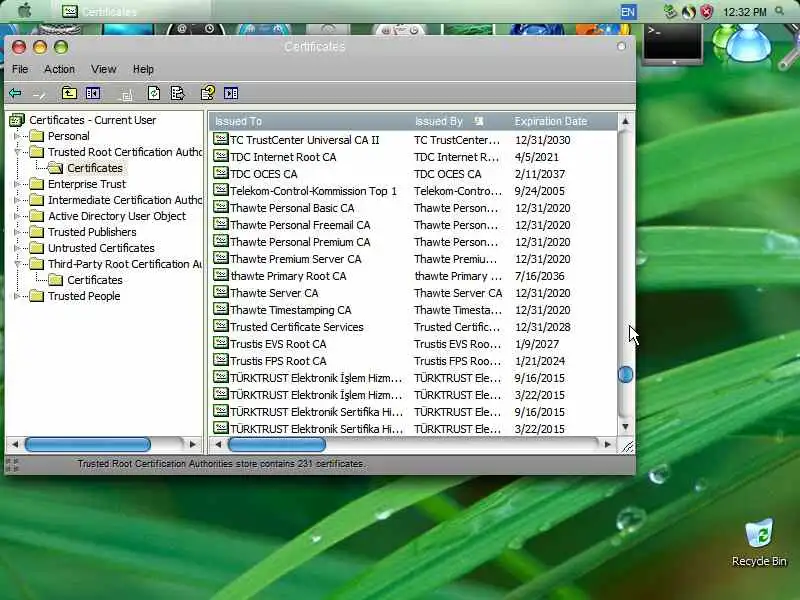Expand the Trusted Publishers node

(x=17, y=232)
